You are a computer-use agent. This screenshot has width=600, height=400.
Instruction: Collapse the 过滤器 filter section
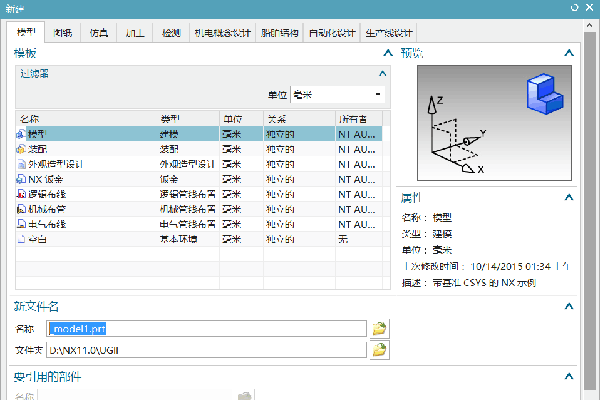[381, 73]
